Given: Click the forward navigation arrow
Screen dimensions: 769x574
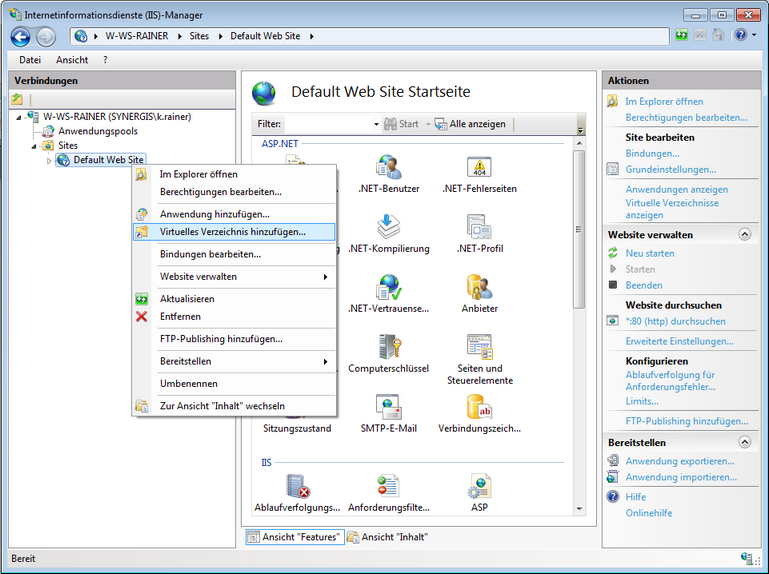Looking at the screenshot, I should [46, 37].
